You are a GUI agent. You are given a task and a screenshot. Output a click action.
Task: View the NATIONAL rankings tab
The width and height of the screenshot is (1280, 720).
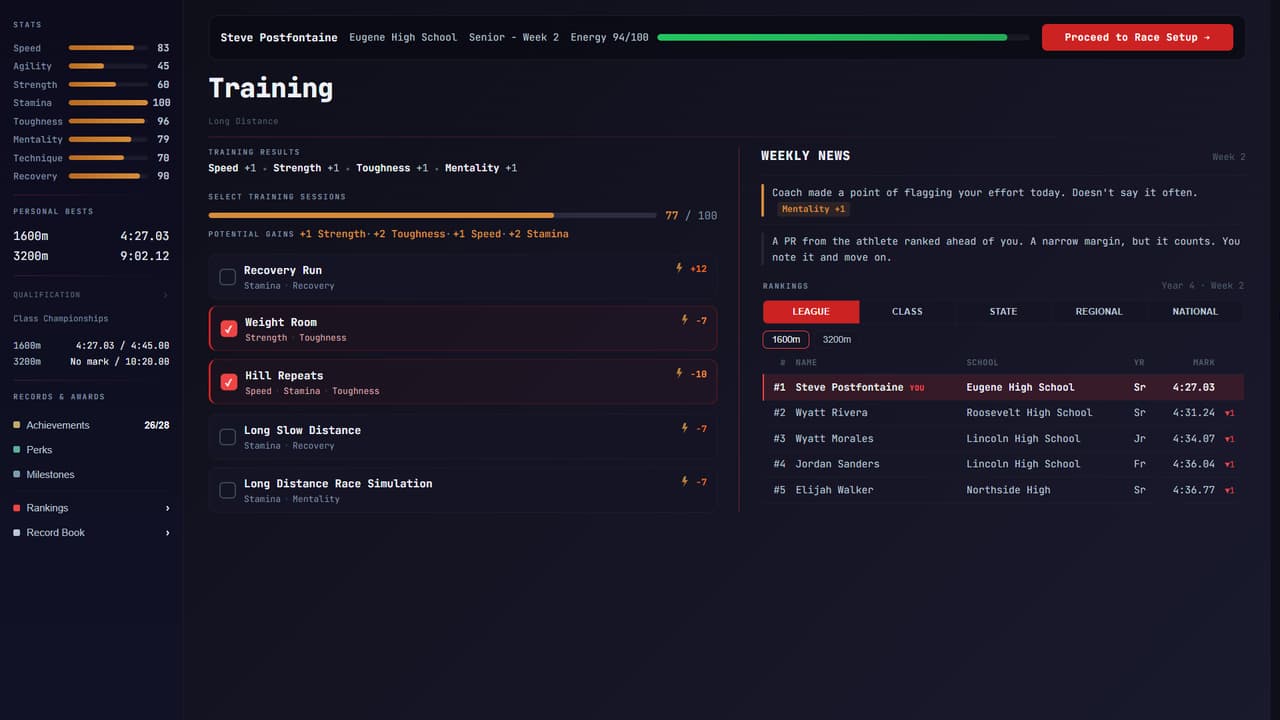1195,312
